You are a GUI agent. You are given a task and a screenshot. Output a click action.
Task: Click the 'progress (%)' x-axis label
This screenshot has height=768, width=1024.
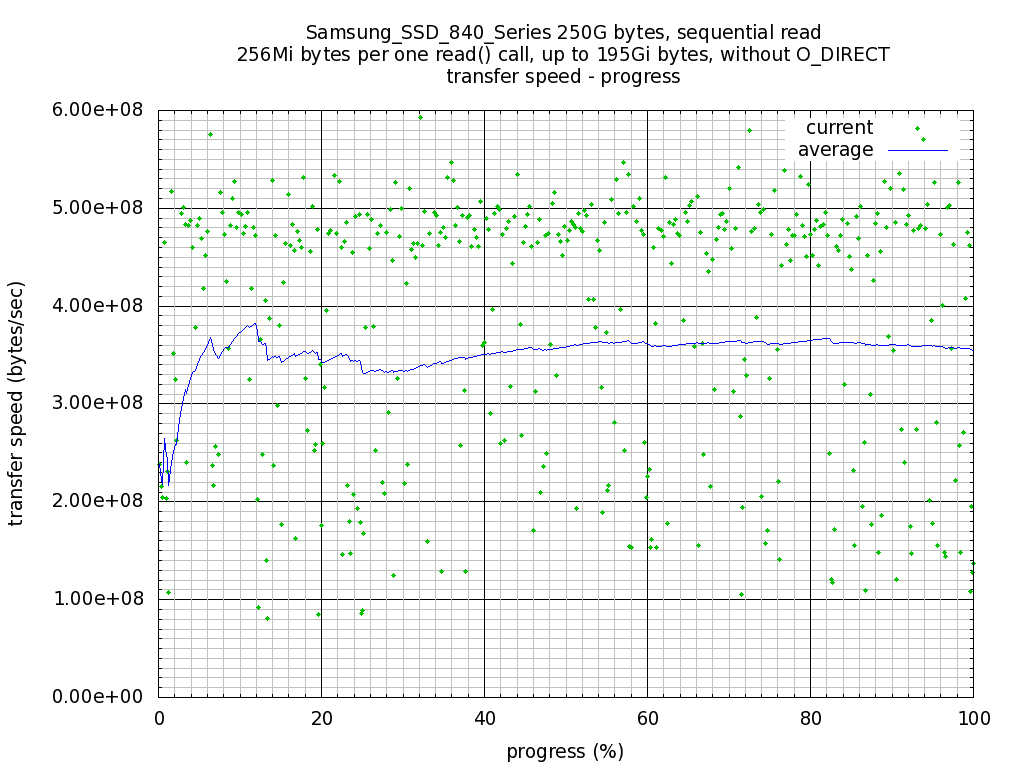pyautogui.click(x=565, y=751)
